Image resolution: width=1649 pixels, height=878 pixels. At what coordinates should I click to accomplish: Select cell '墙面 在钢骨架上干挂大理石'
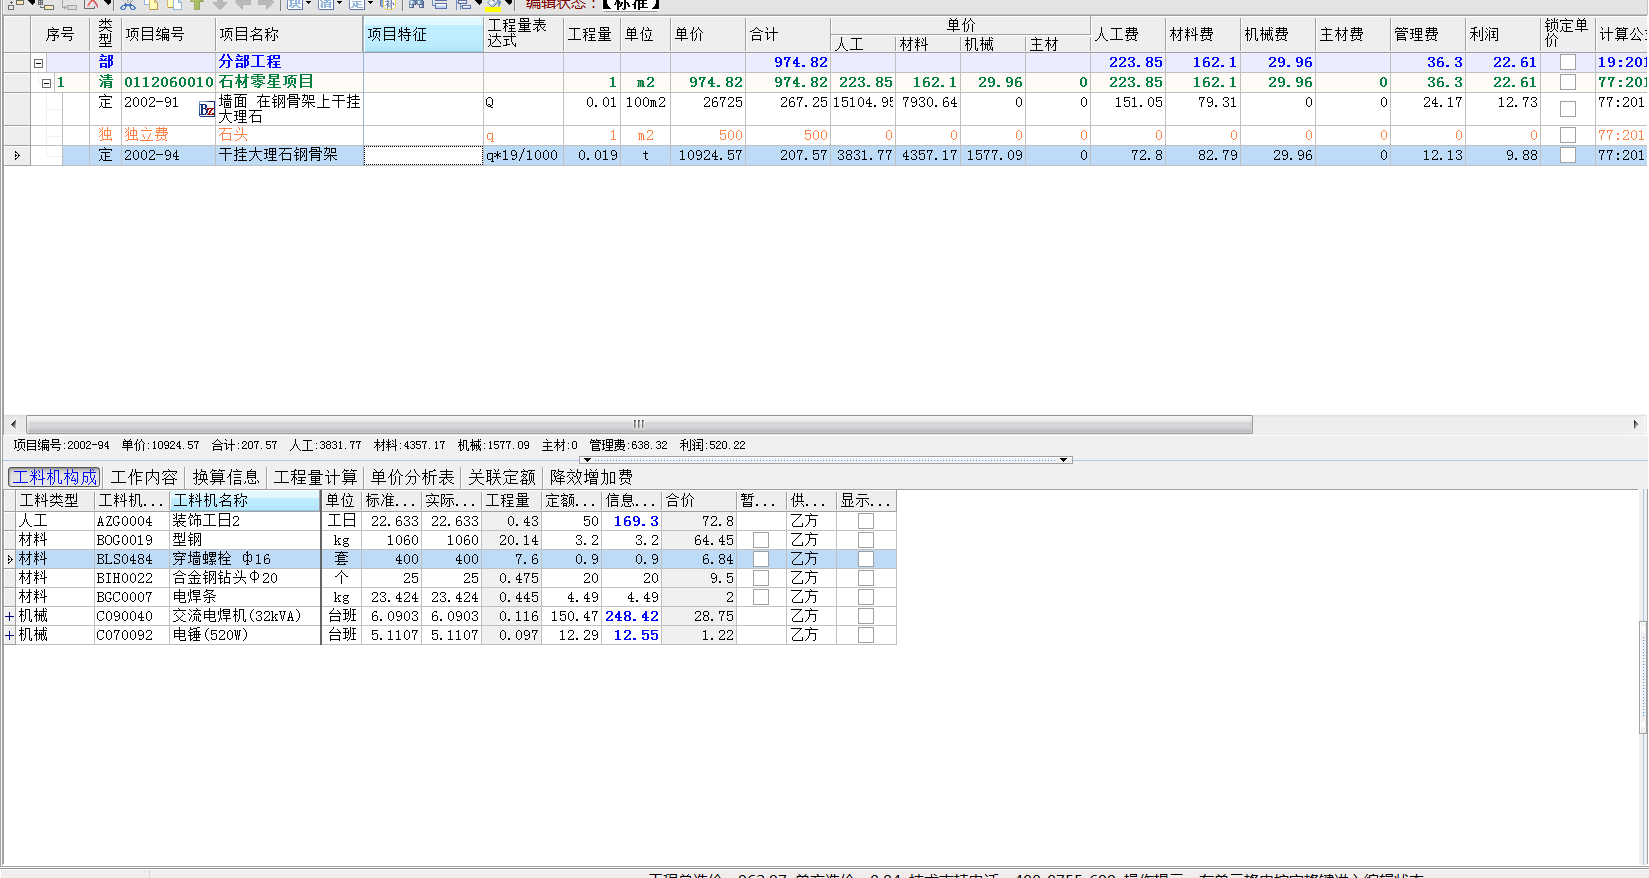(x=289, y=109)
